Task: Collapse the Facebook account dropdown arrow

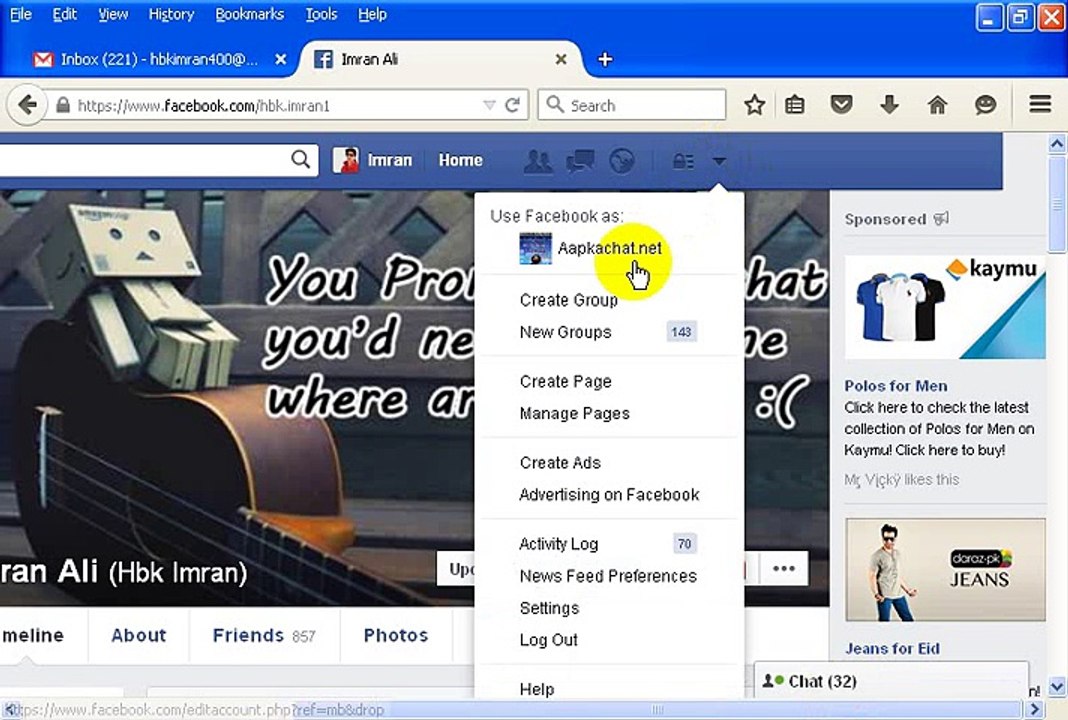Action: click(719, 161)
